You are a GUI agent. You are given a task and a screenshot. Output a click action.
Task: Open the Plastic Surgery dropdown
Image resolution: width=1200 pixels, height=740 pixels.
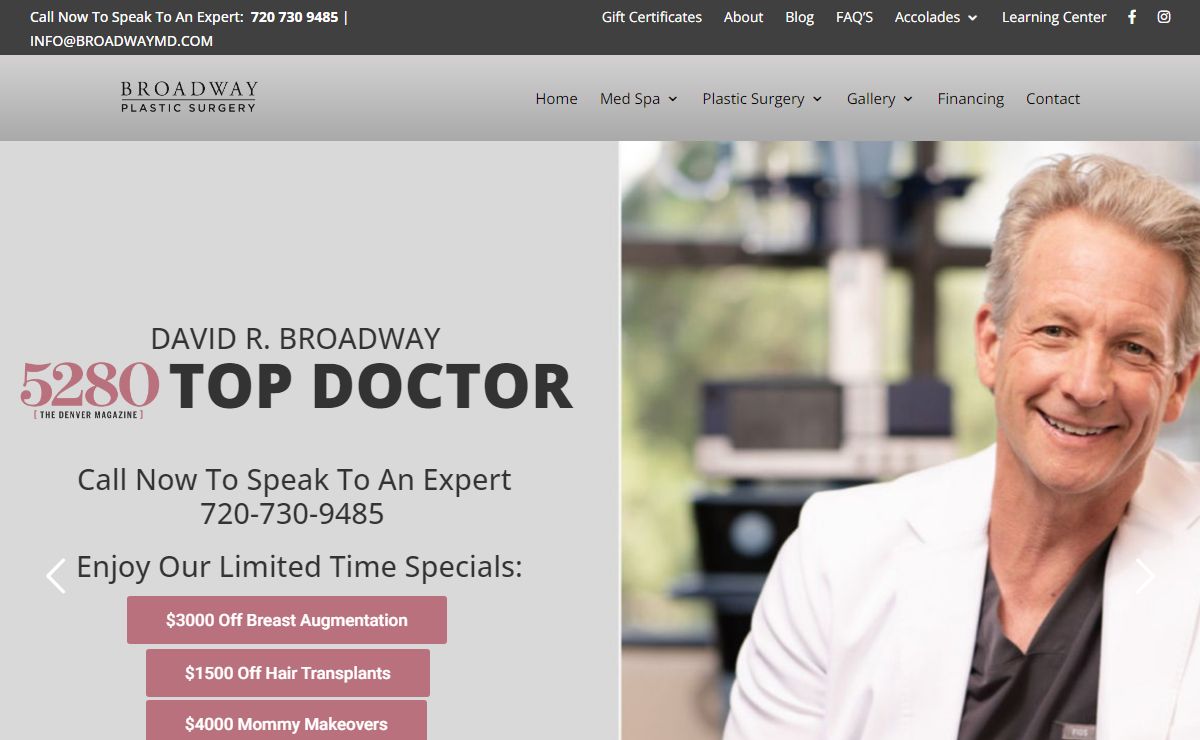[x=762, y=98]
